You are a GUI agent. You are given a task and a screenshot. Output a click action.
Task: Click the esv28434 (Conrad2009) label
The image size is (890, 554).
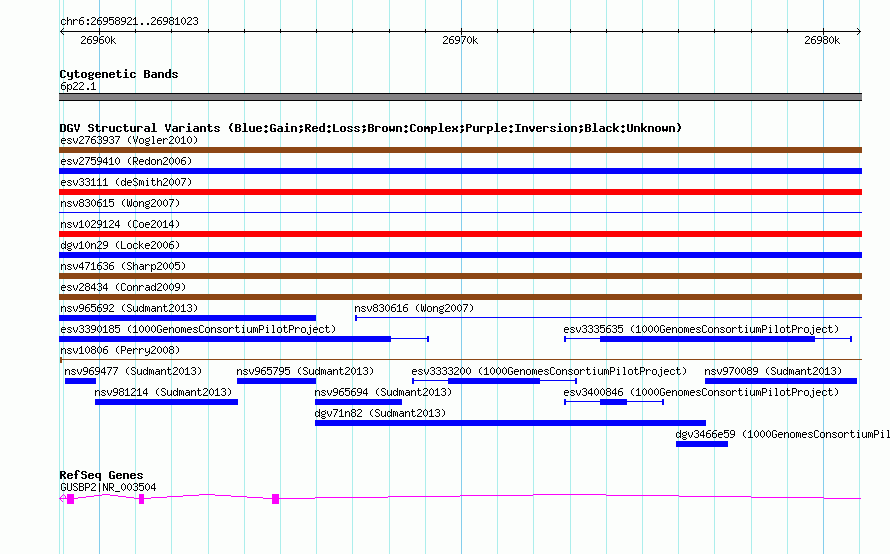click(x=123, y=287)
